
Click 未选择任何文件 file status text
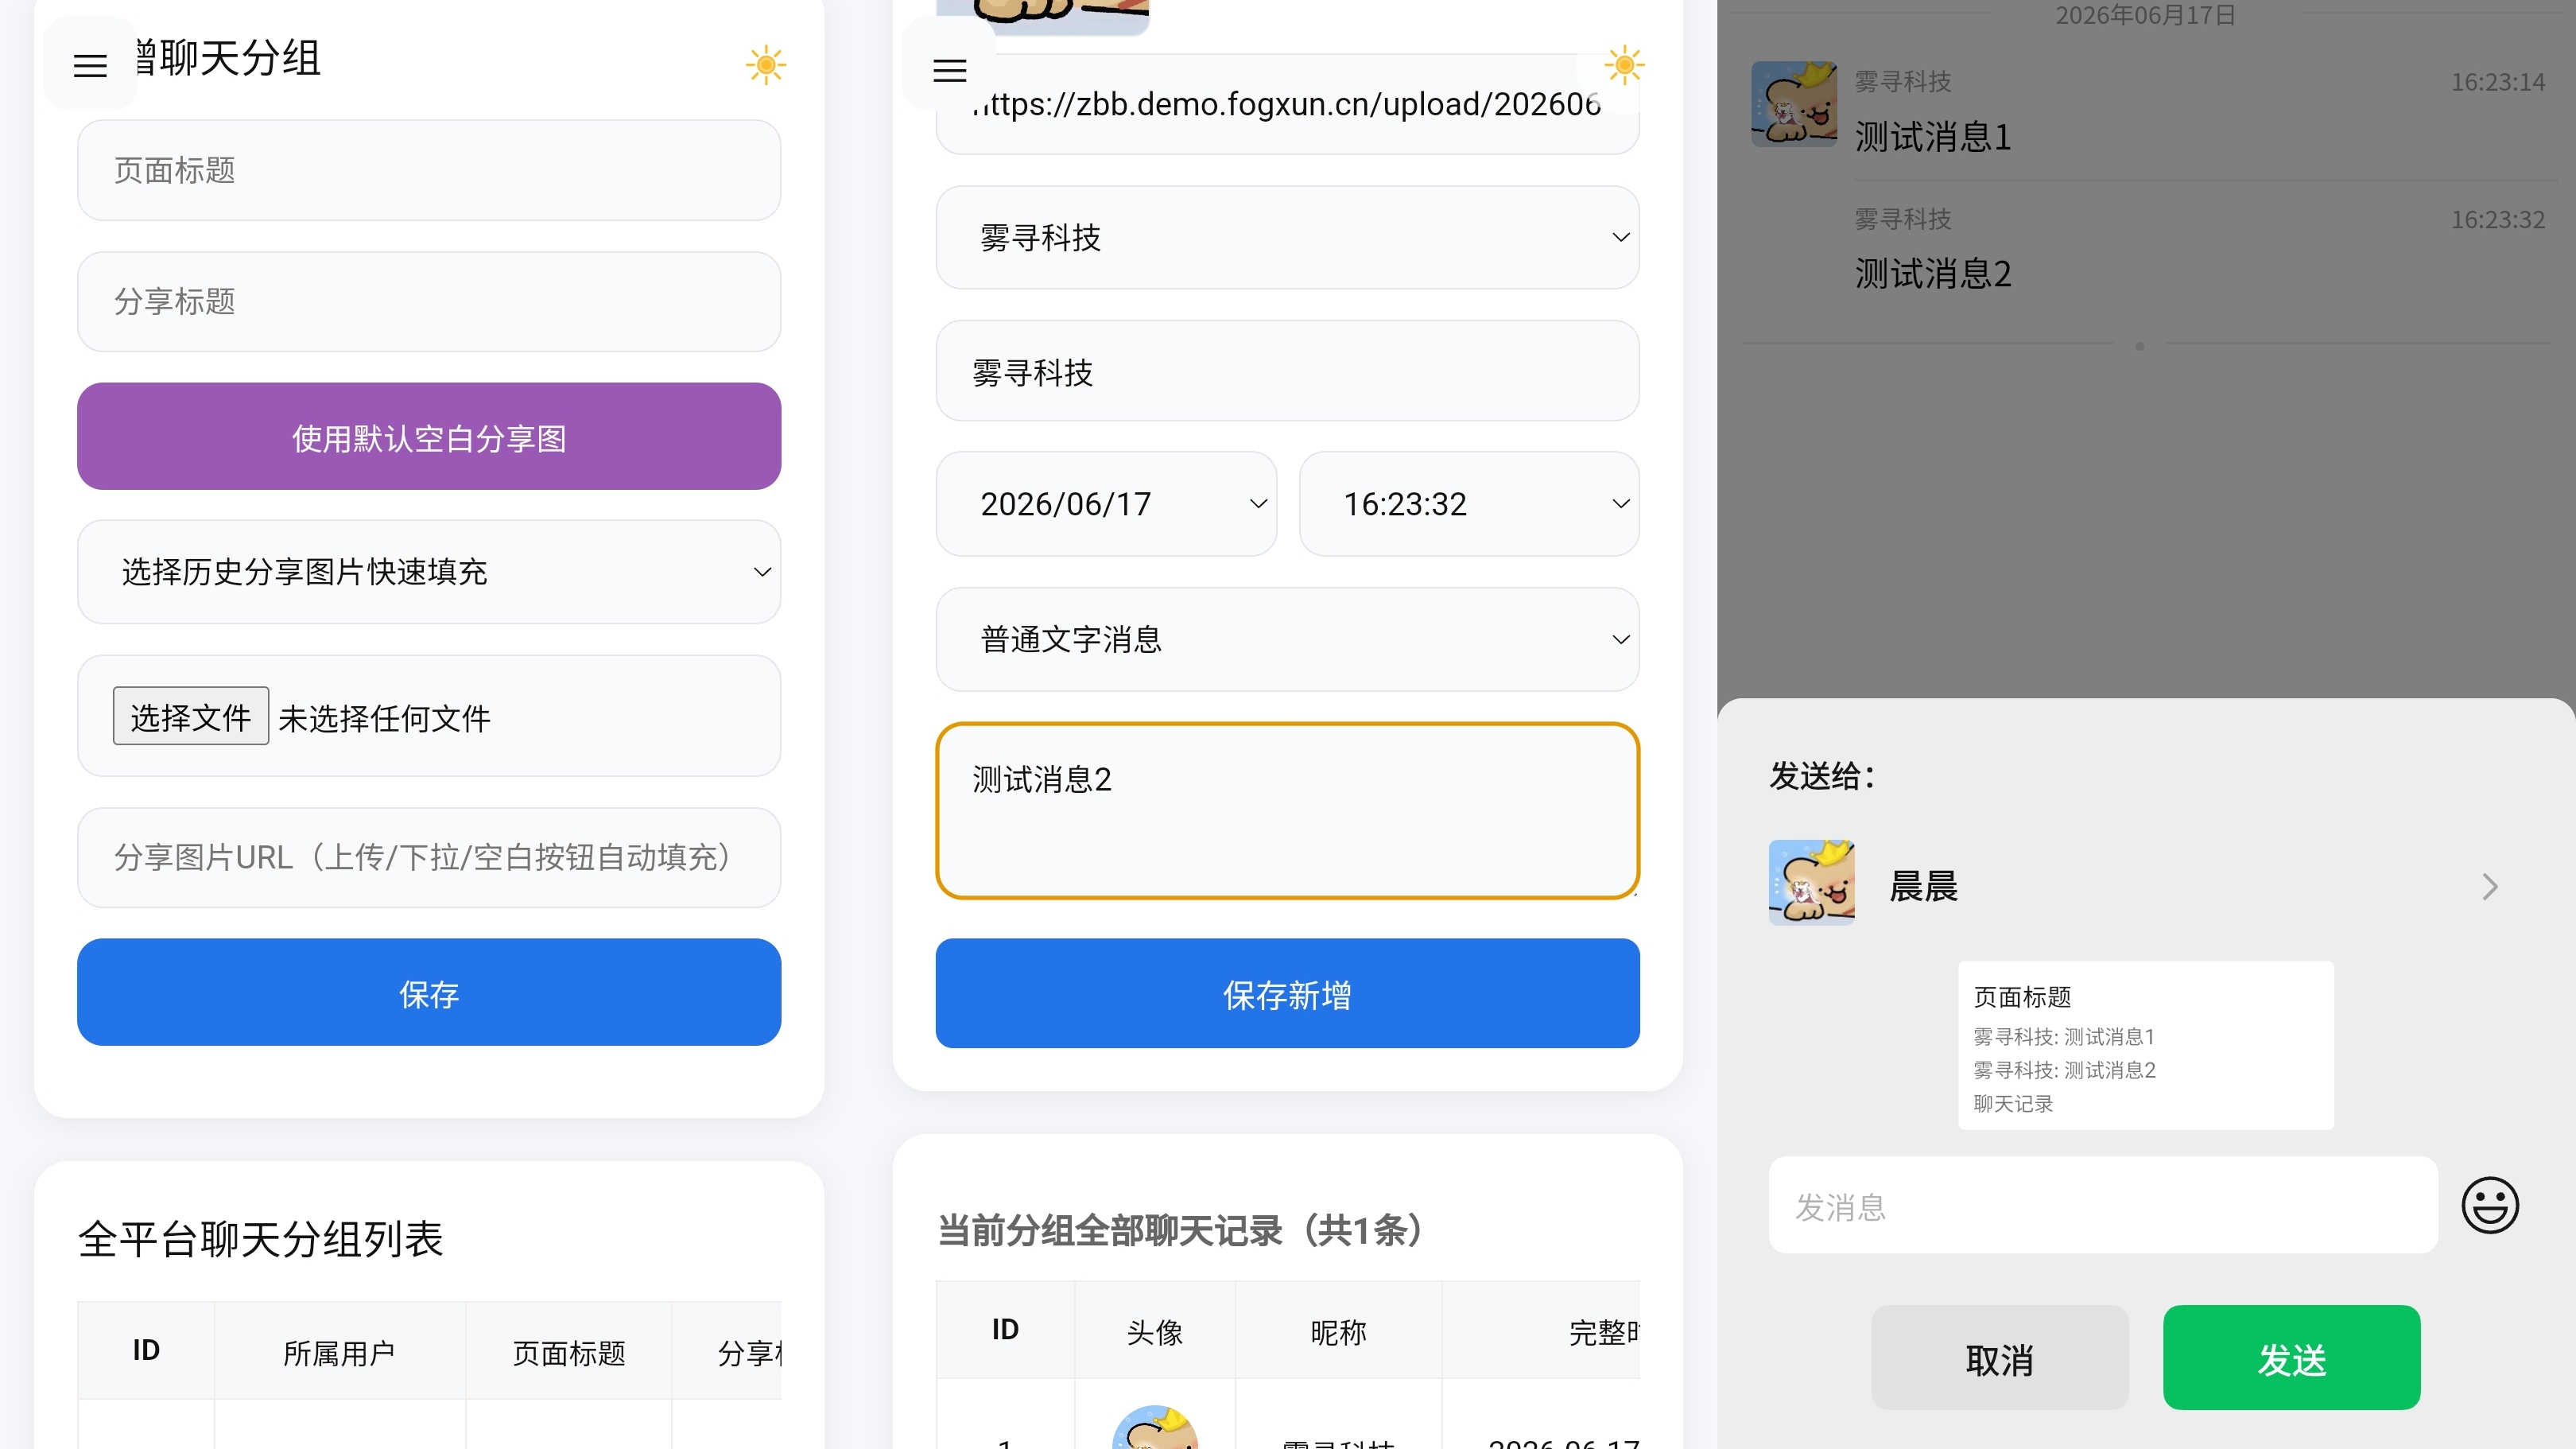tap(385, 718)
